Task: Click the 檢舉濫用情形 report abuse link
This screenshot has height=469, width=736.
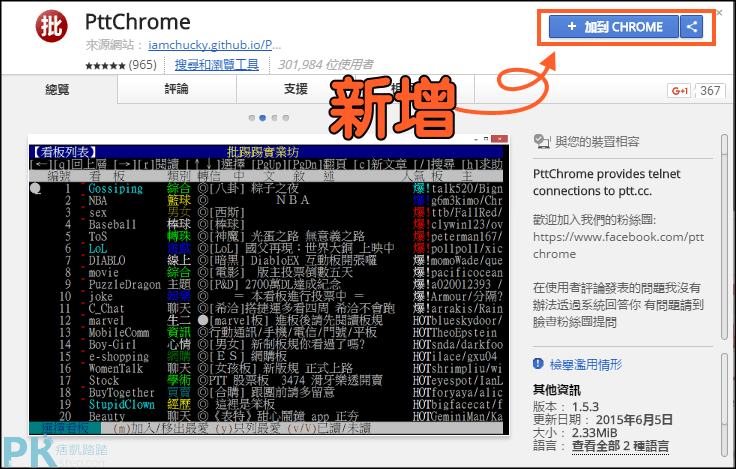Action: pyautogui.click(x=586, y=364)
